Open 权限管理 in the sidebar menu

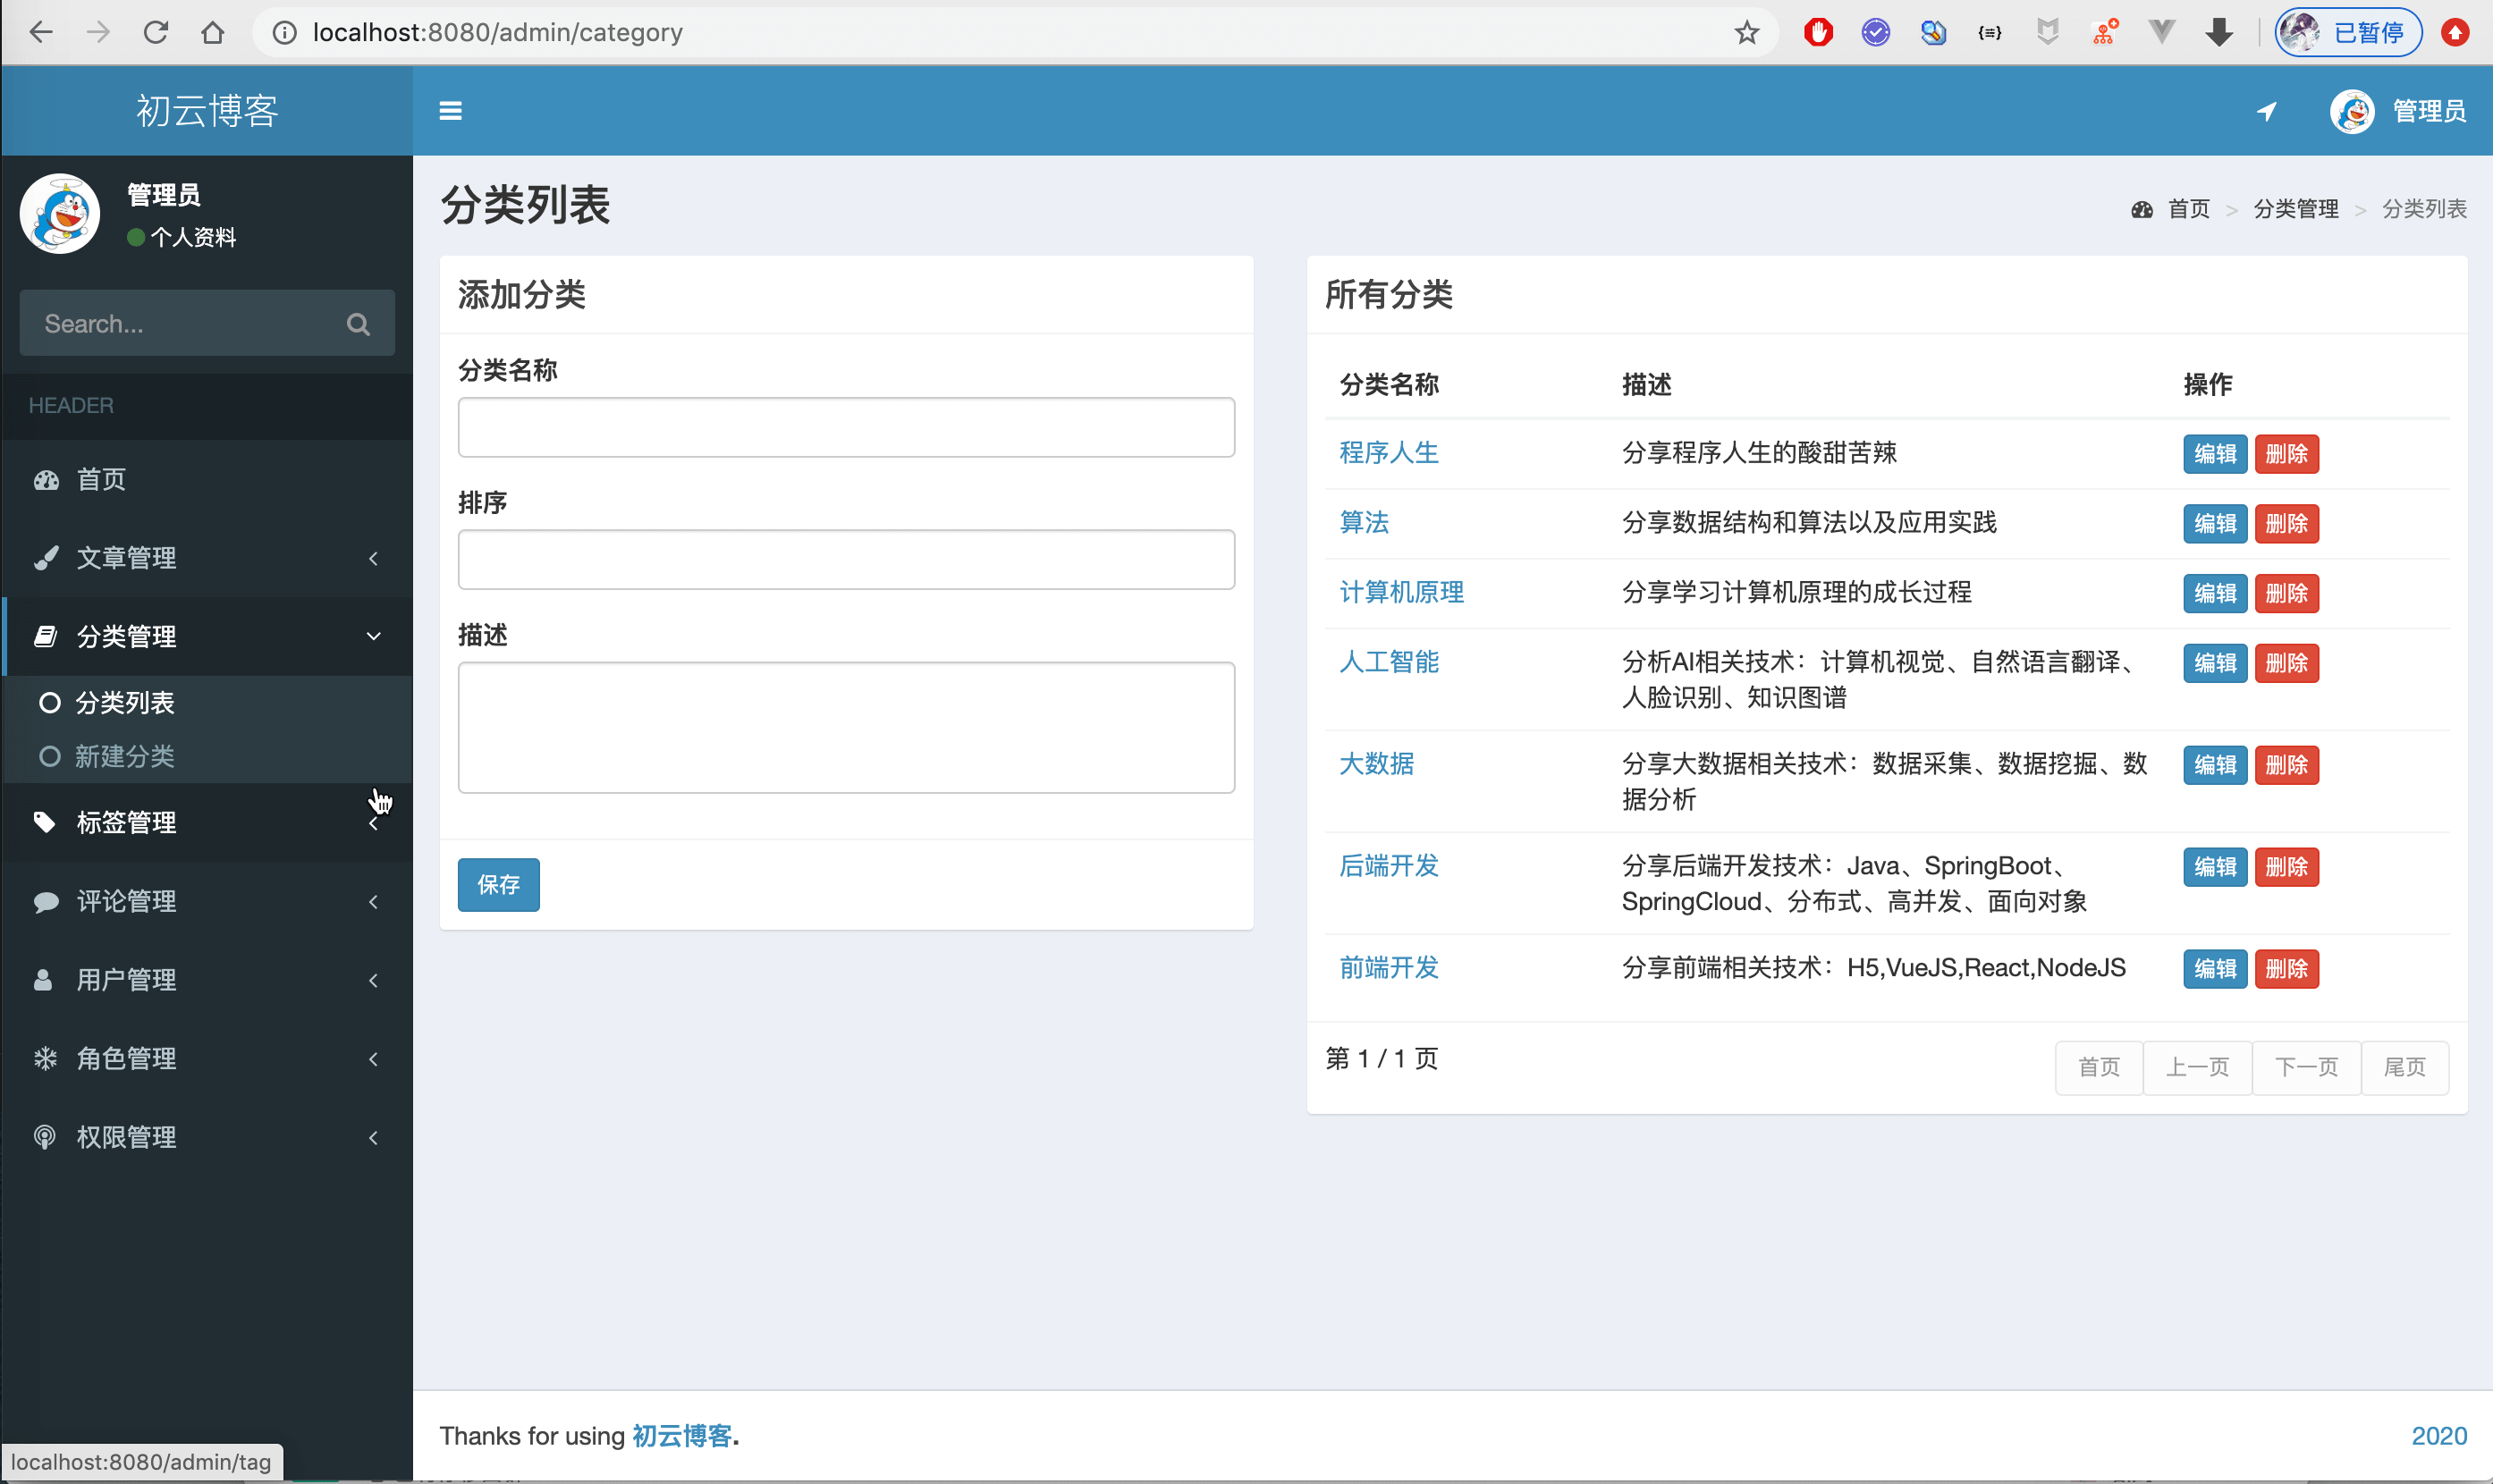[126, 1137]
